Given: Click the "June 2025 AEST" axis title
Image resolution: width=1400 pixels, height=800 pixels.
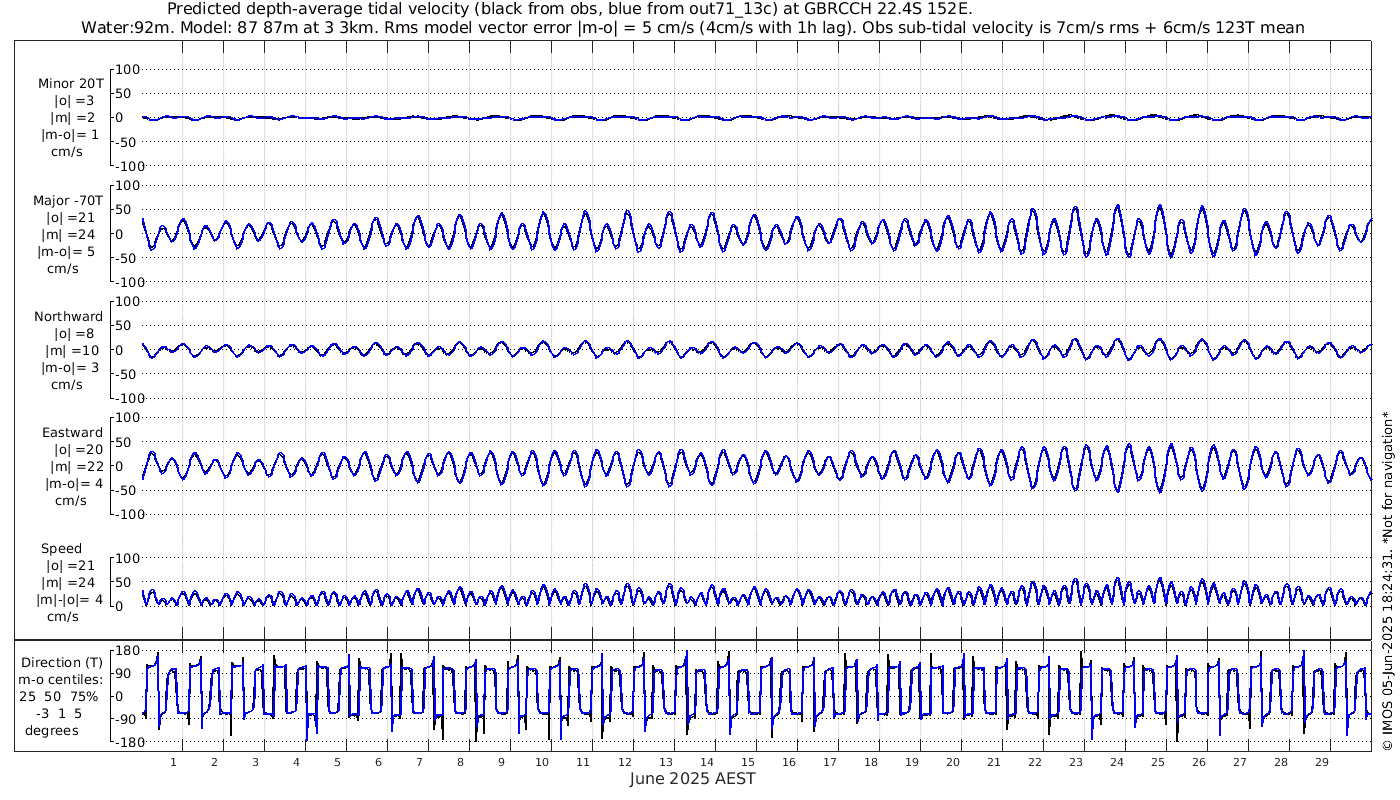Looking at the screenshot, I should pyautogui.click(x=693, y=778).
